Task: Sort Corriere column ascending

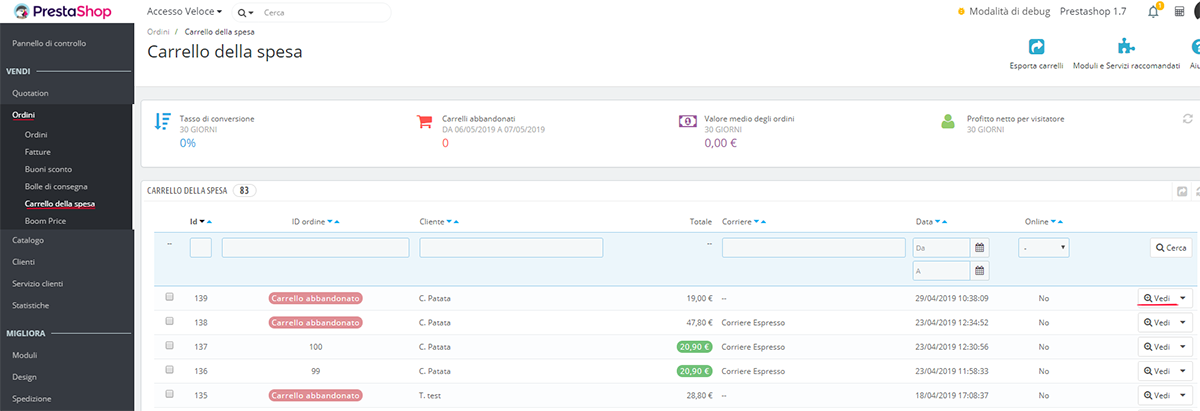Action: 765,221
